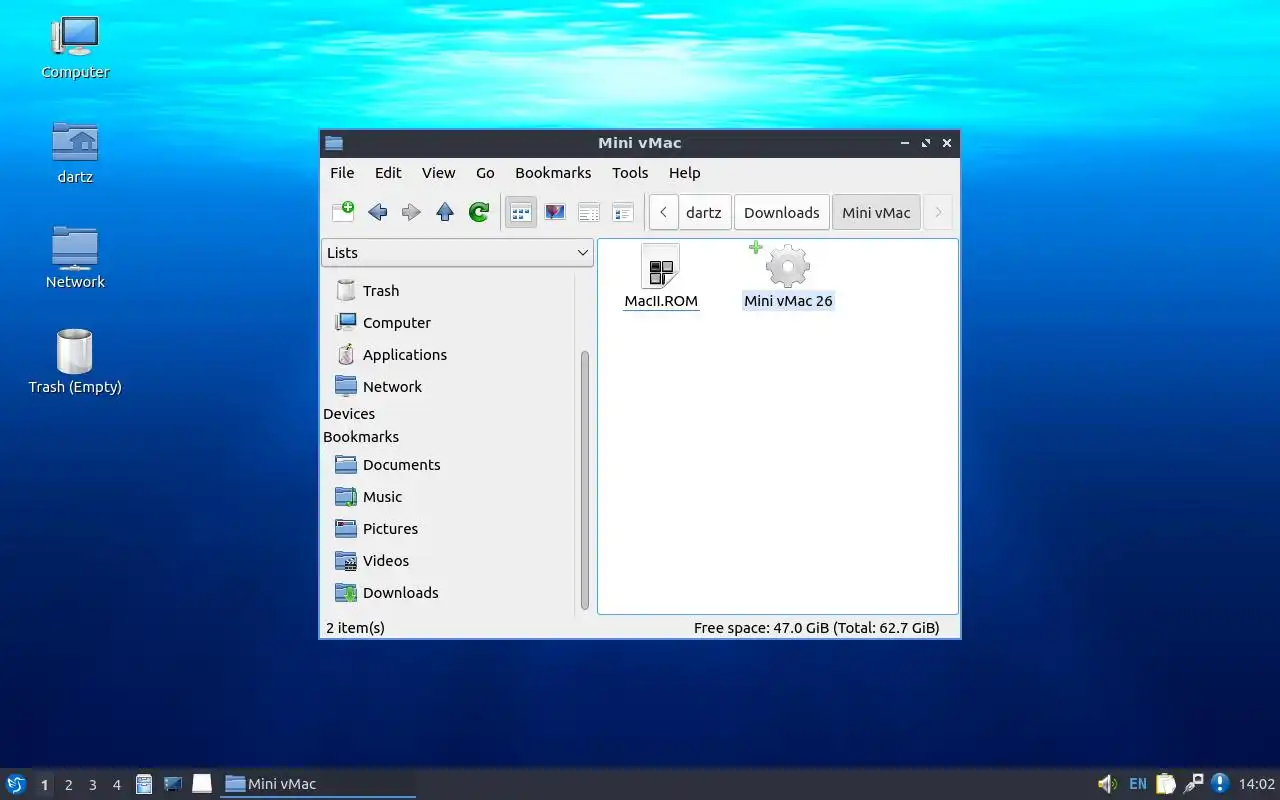Go to Downloads in the path bar
The image size is (1280, 800).
click(x=781, y=212)
